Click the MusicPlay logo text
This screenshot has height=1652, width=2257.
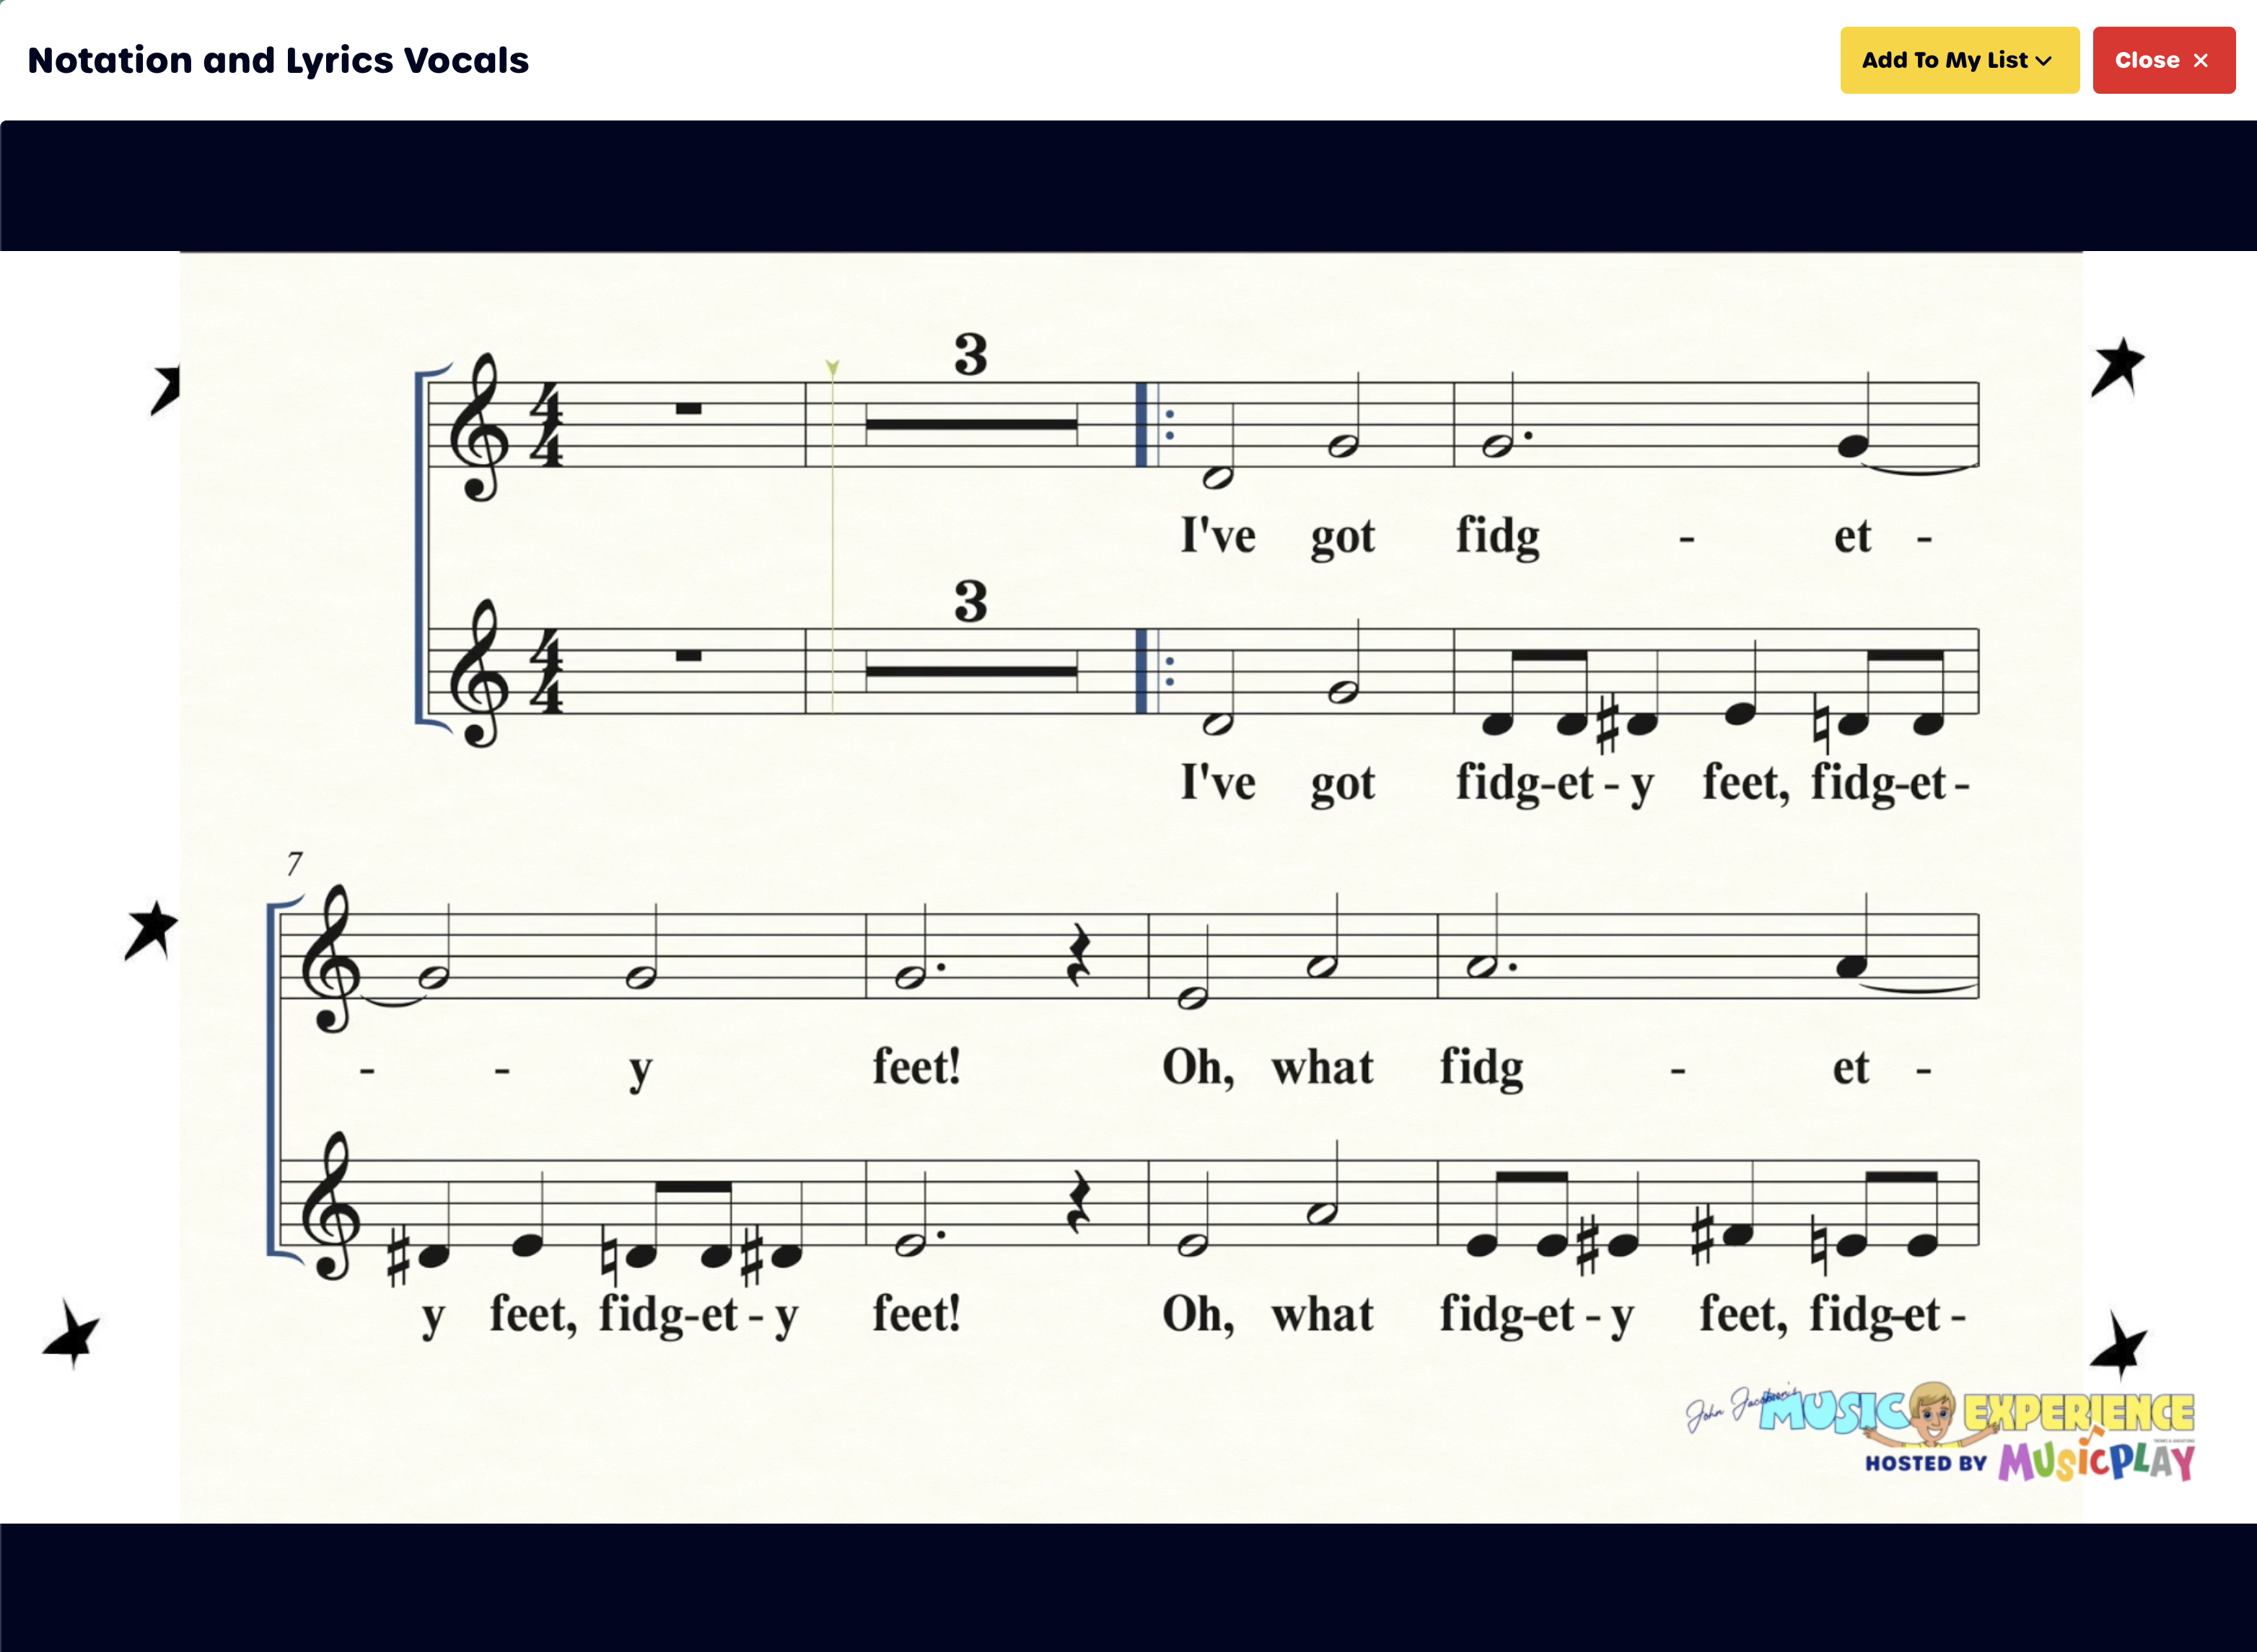2096,1462
